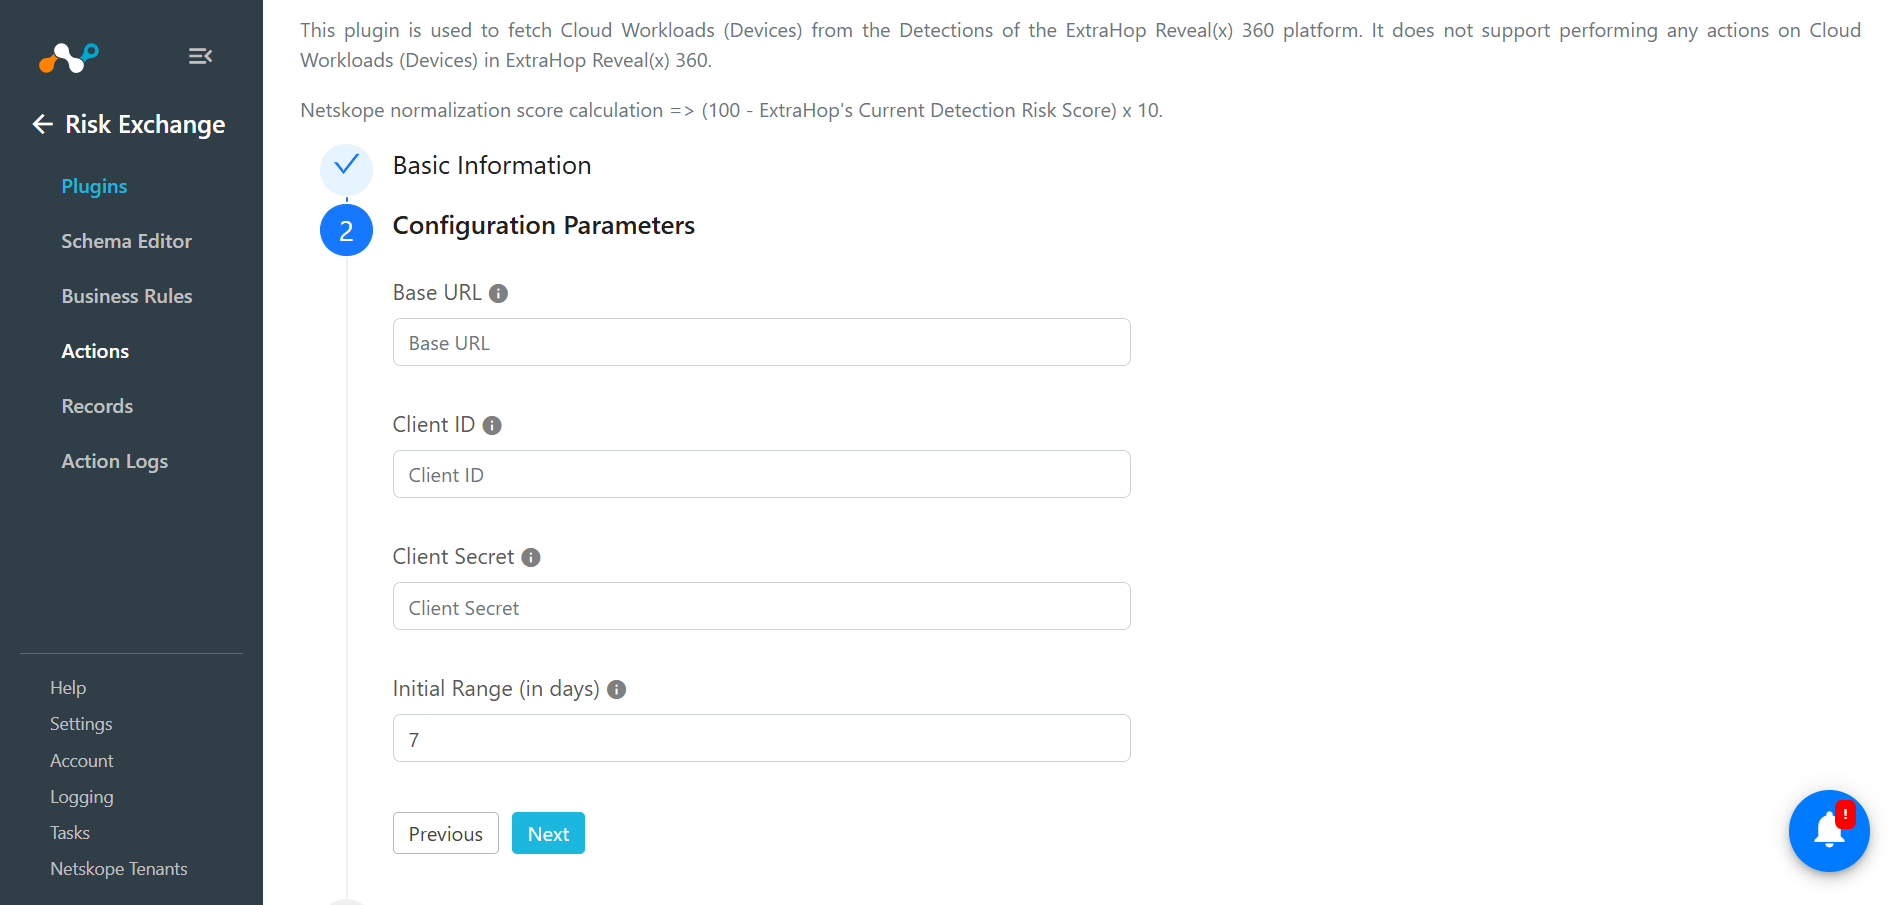Open the Client ID info icon
Screen dimensions: 1895x905
click(x=492, y=425)
